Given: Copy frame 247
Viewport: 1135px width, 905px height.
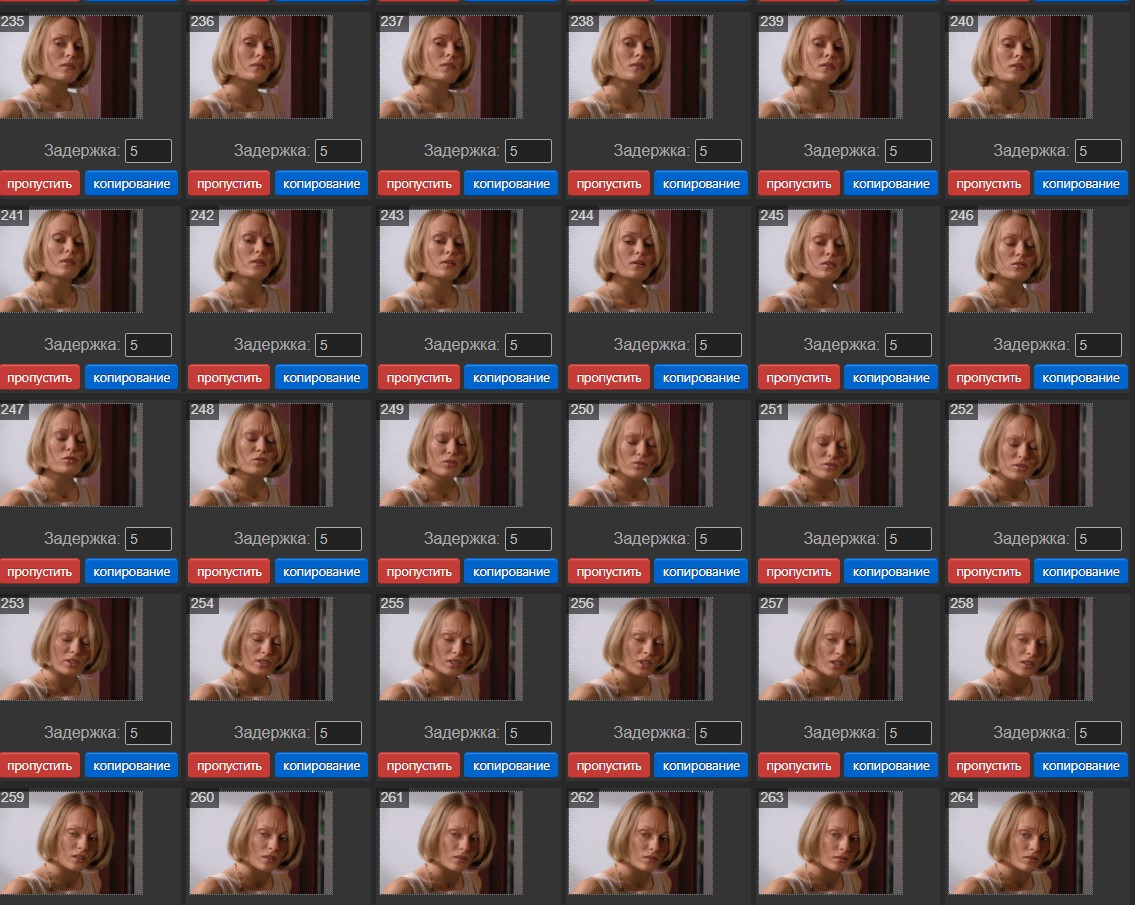Looking at the screenshot, I should [132, 572].
